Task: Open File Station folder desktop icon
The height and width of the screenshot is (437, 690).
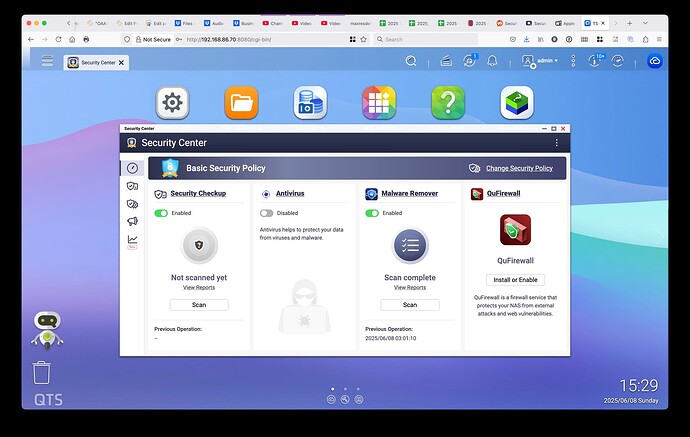Action: point(241,102)
